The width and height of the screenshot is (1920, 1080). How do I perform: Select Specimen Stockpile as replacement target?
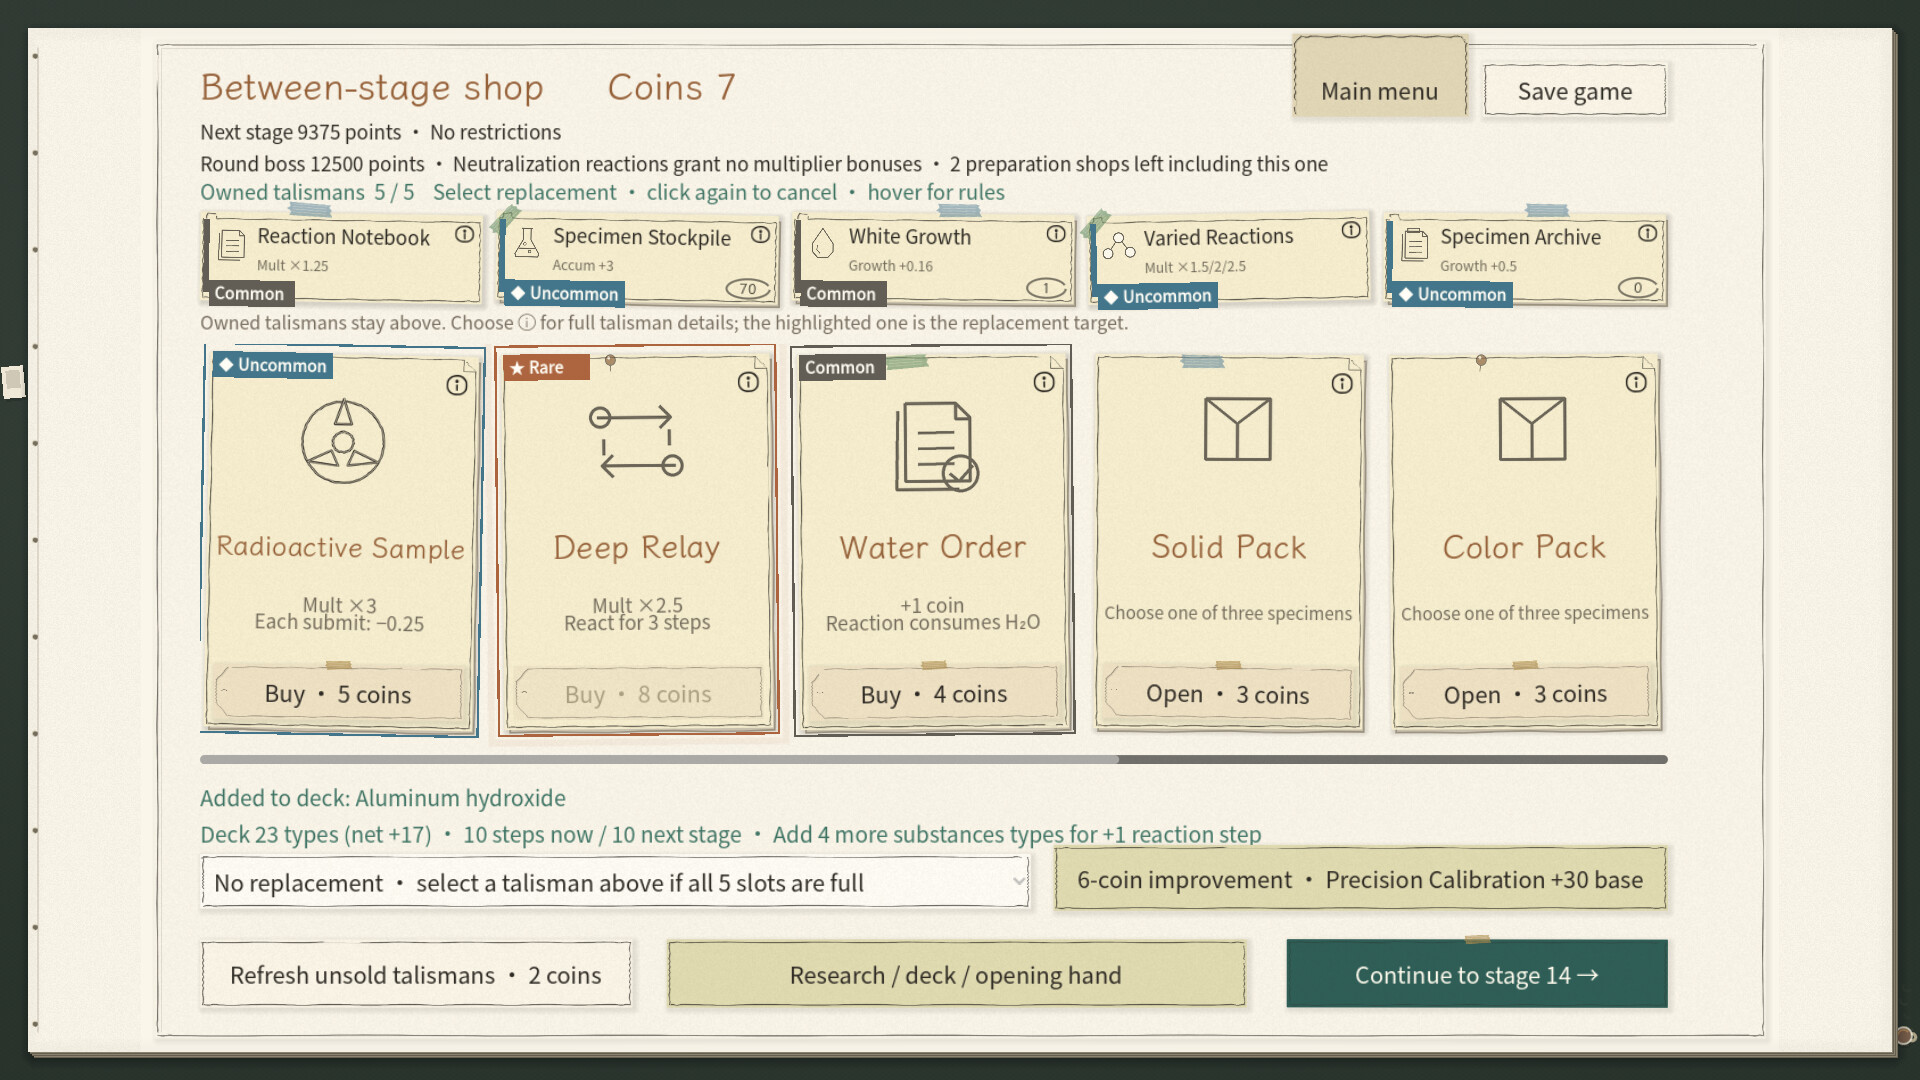[x=639, y=260]
